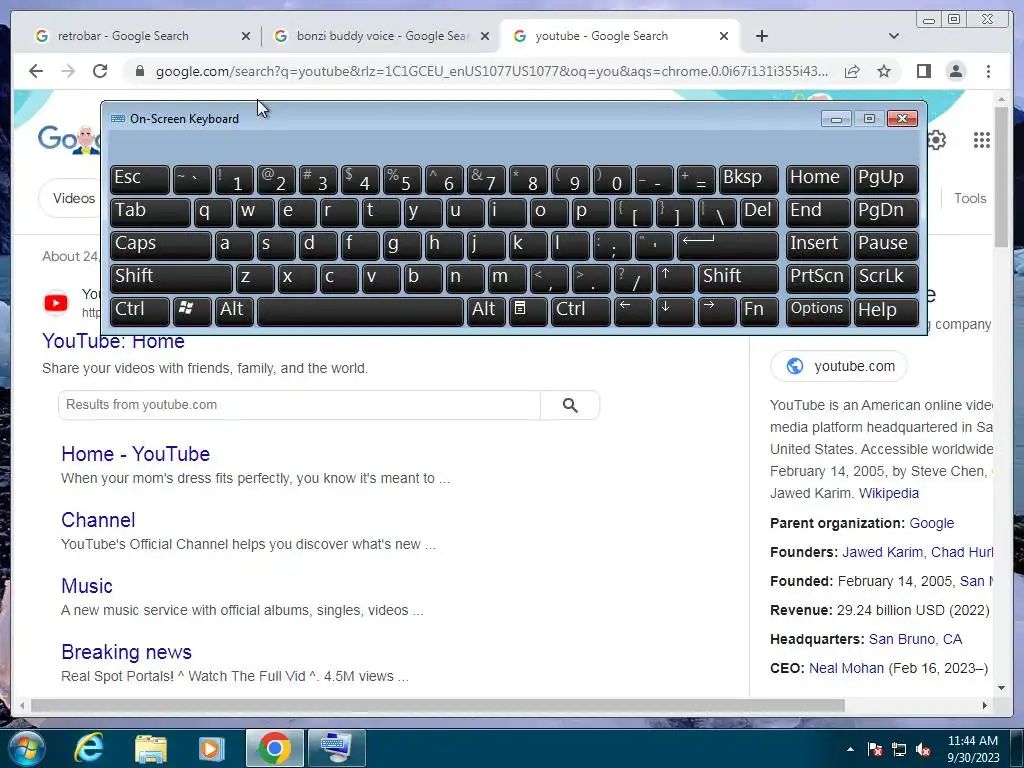
Task: Toggle the right Shift key
Action: click(739, 278)
